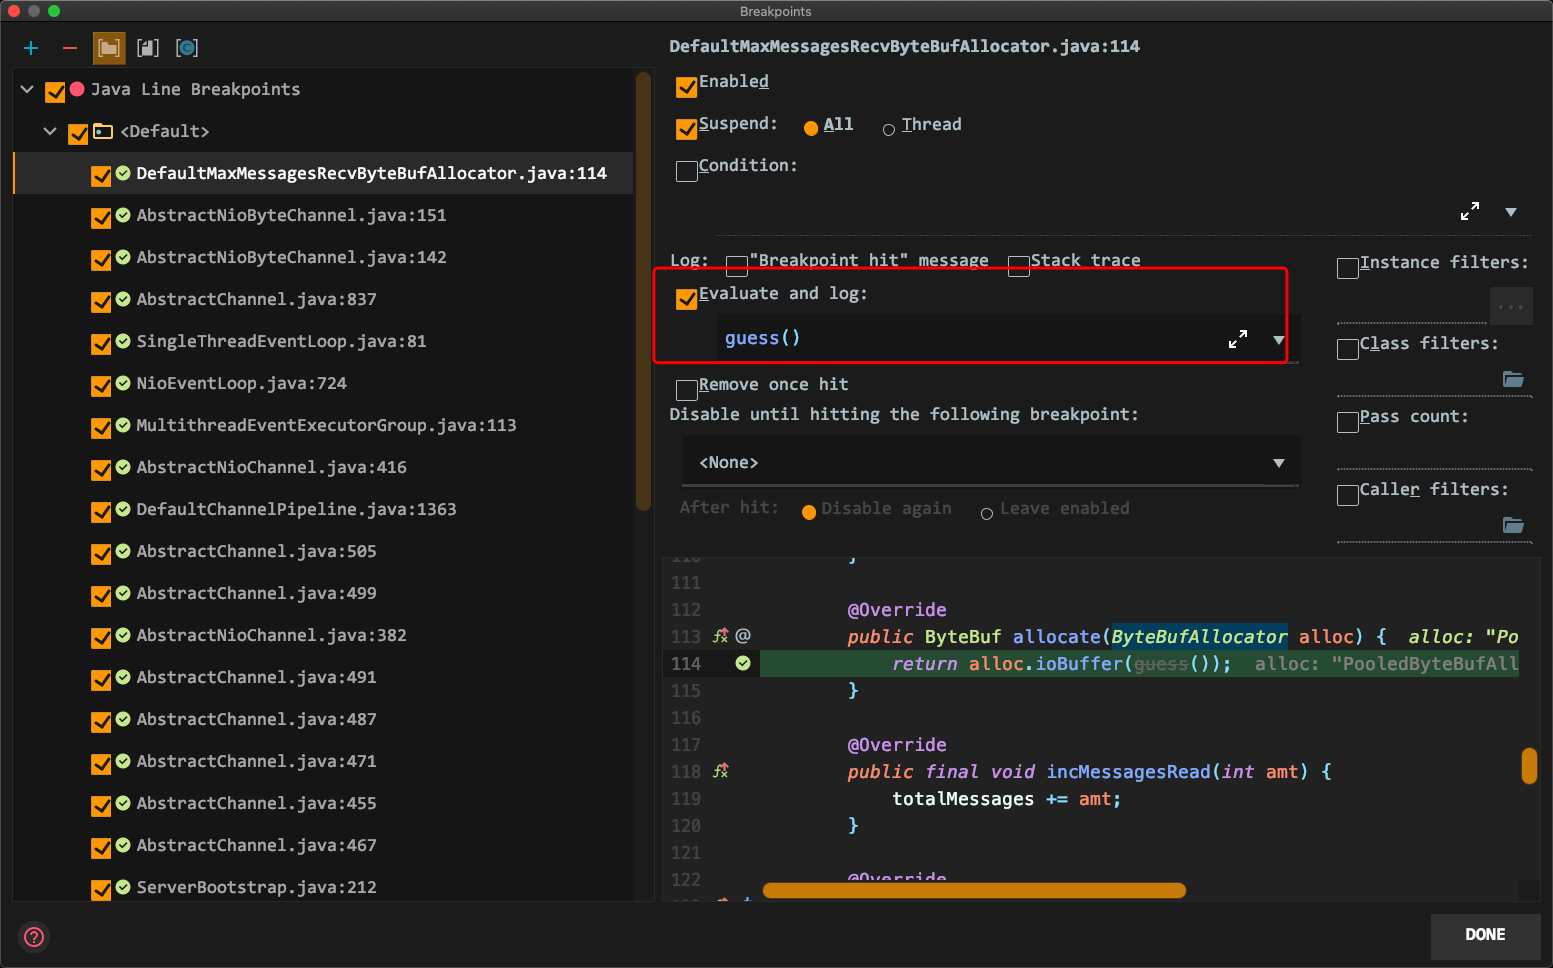1553x968 pixels.
Task: Collapse Java Line Breakpoints tree node
Action: coord(27,89)
